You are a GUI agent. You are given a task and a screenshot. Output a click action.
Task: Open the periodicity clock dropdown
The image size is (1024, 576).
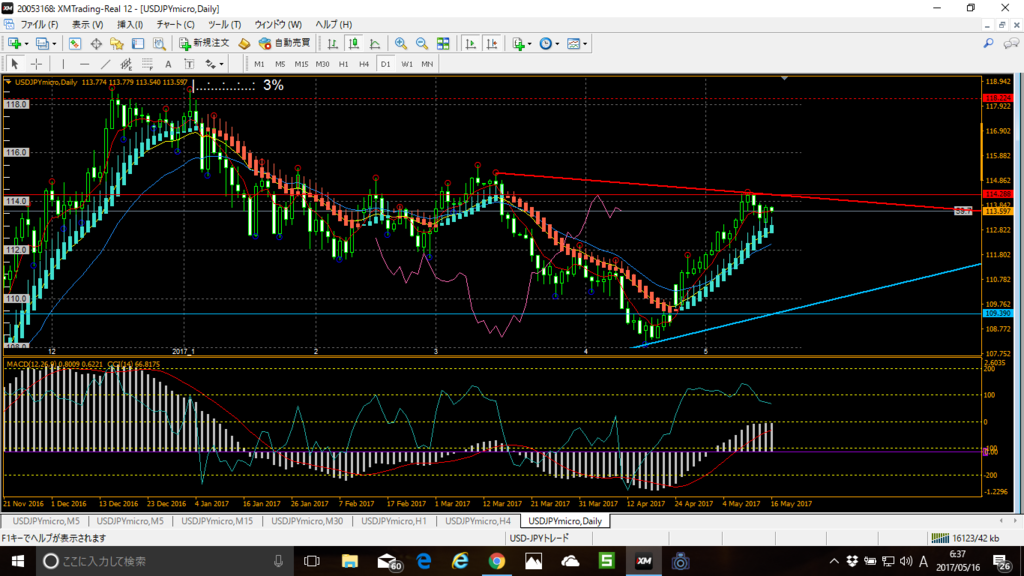click(x=549, y=44)
